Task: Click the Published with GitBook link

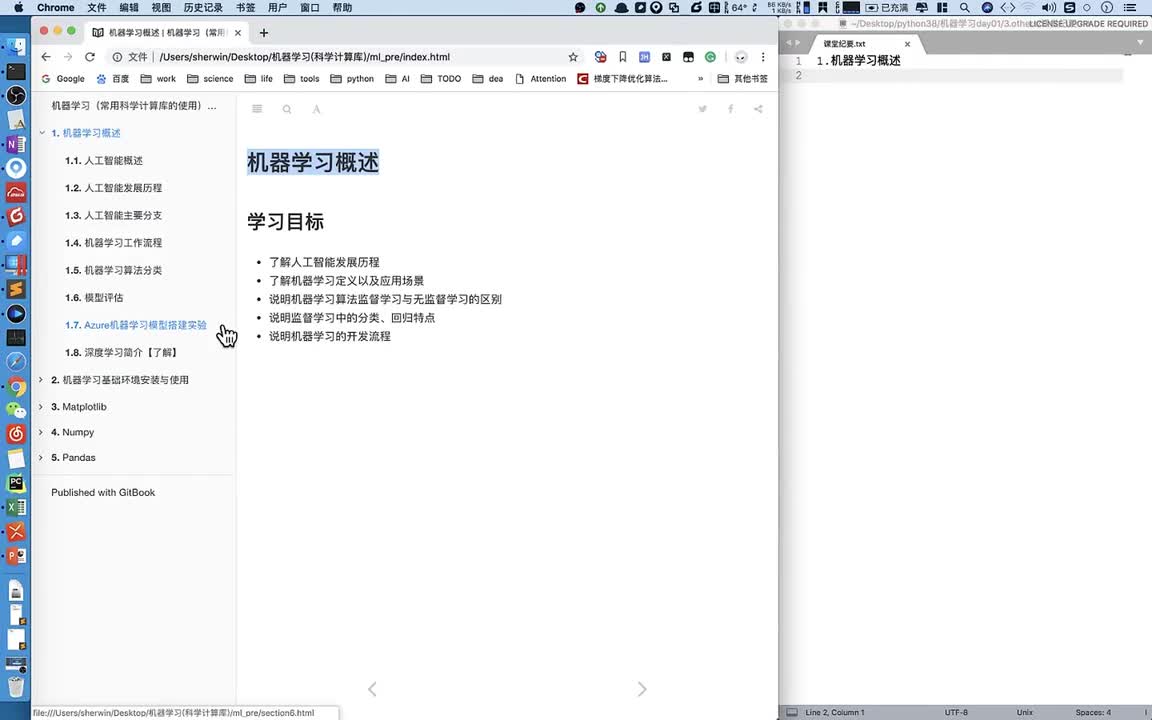Action: (x=103, y=493)
